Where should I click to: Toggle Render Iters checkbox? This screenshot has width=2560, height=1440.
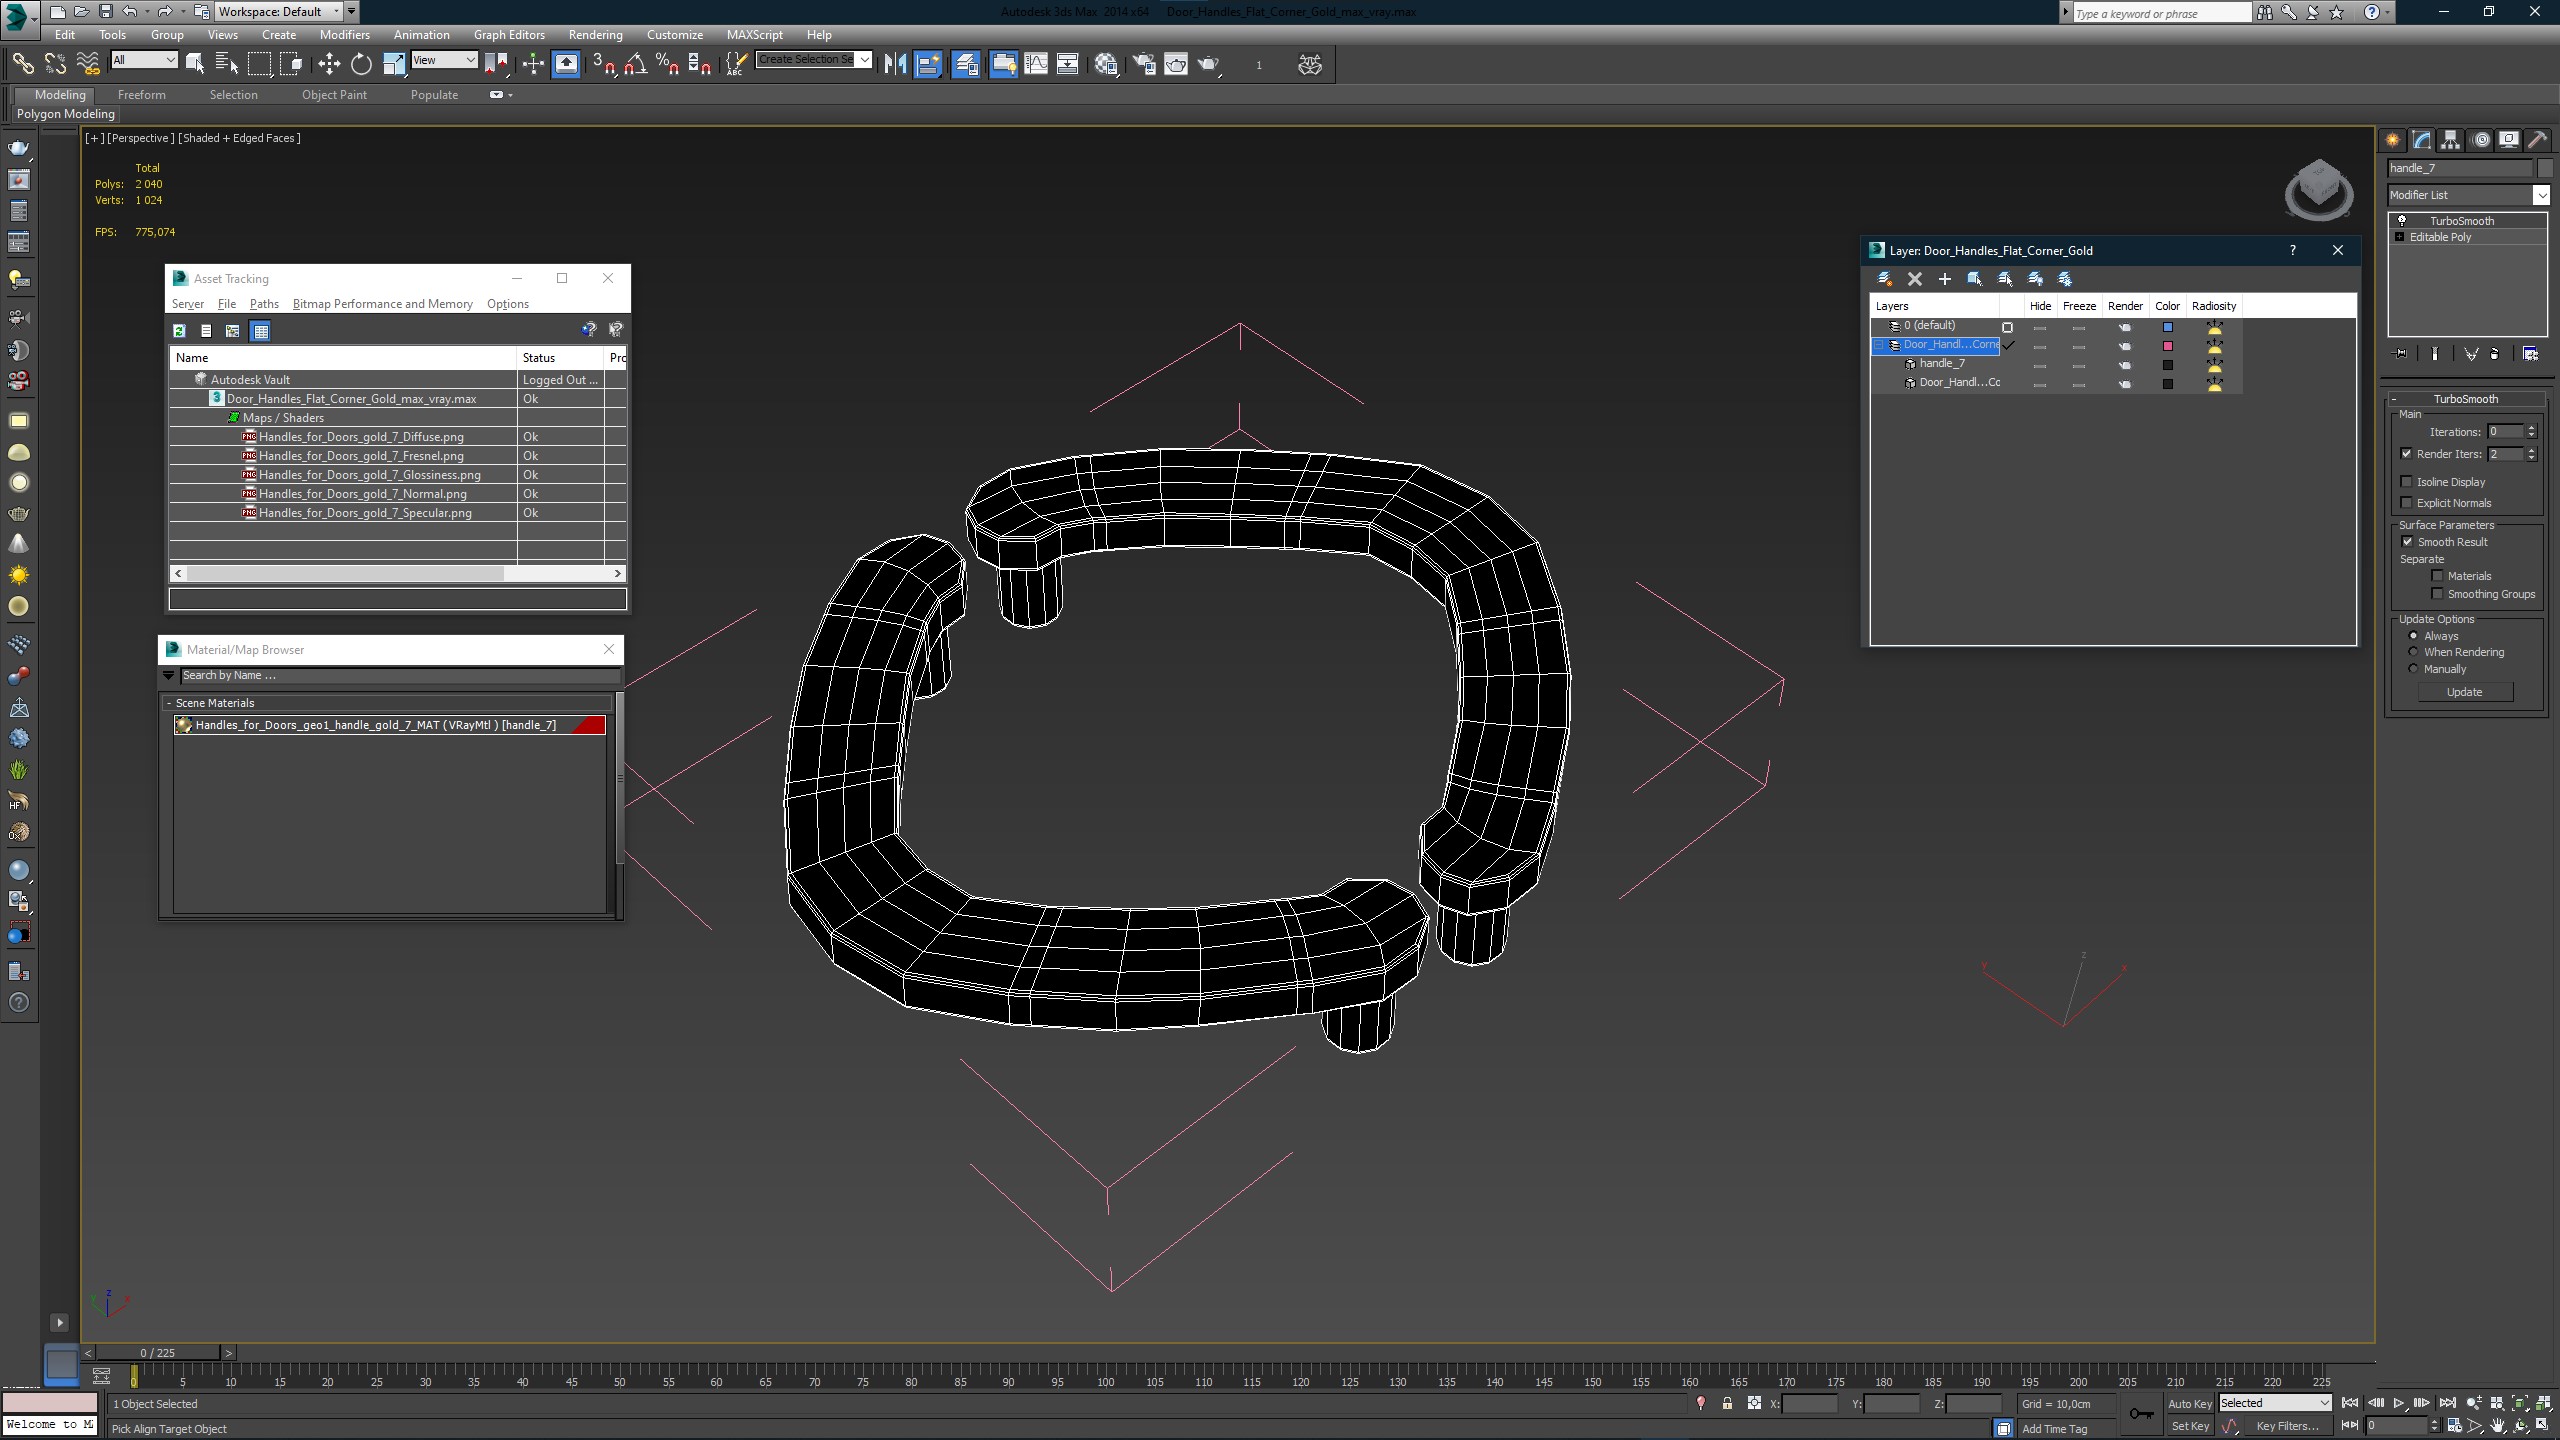(x=2407, y=454)
